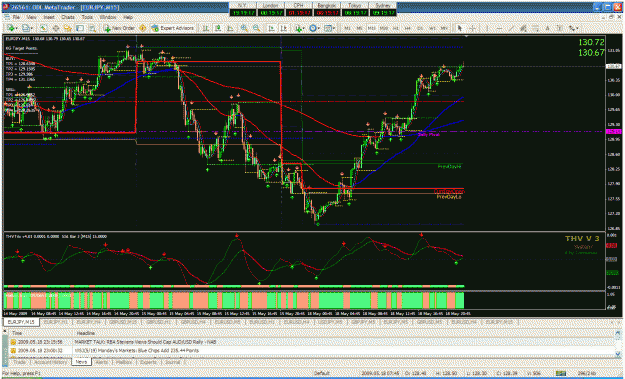The image size is (625, 379).
Task: Open the Trade tab in Terminal
Action: click(19, 362)
